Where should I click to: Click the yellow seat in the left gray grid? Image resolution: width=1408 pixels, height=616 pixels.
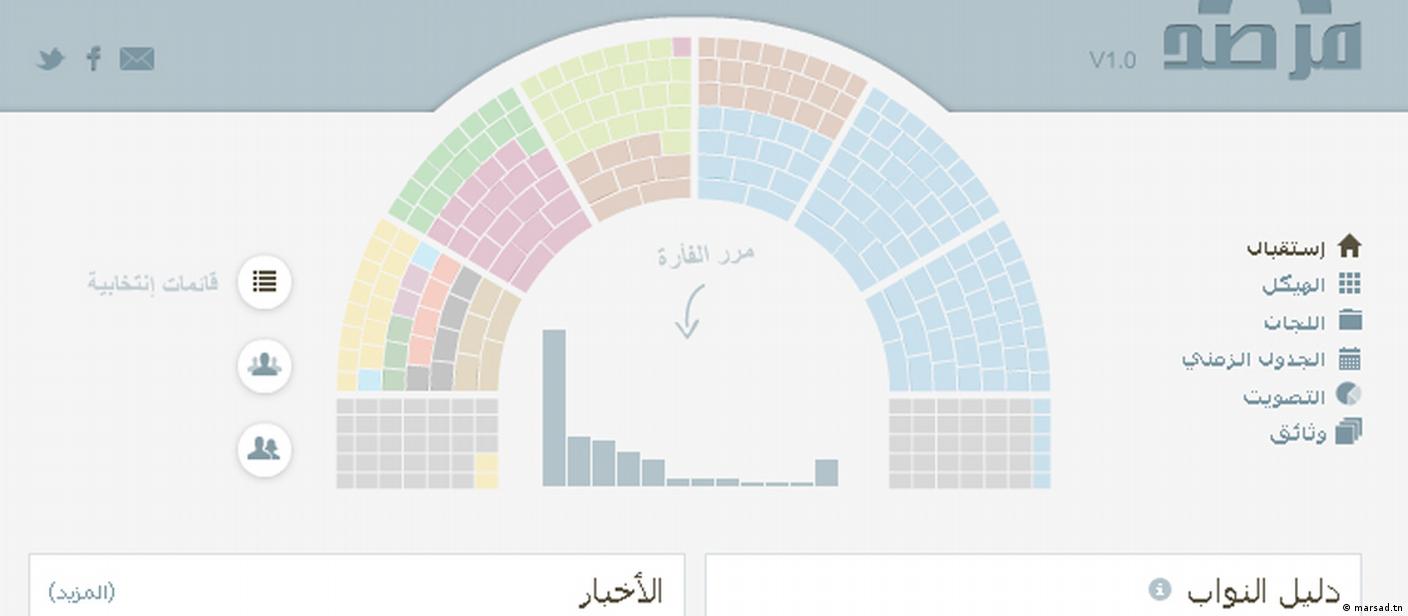point(486,470)
